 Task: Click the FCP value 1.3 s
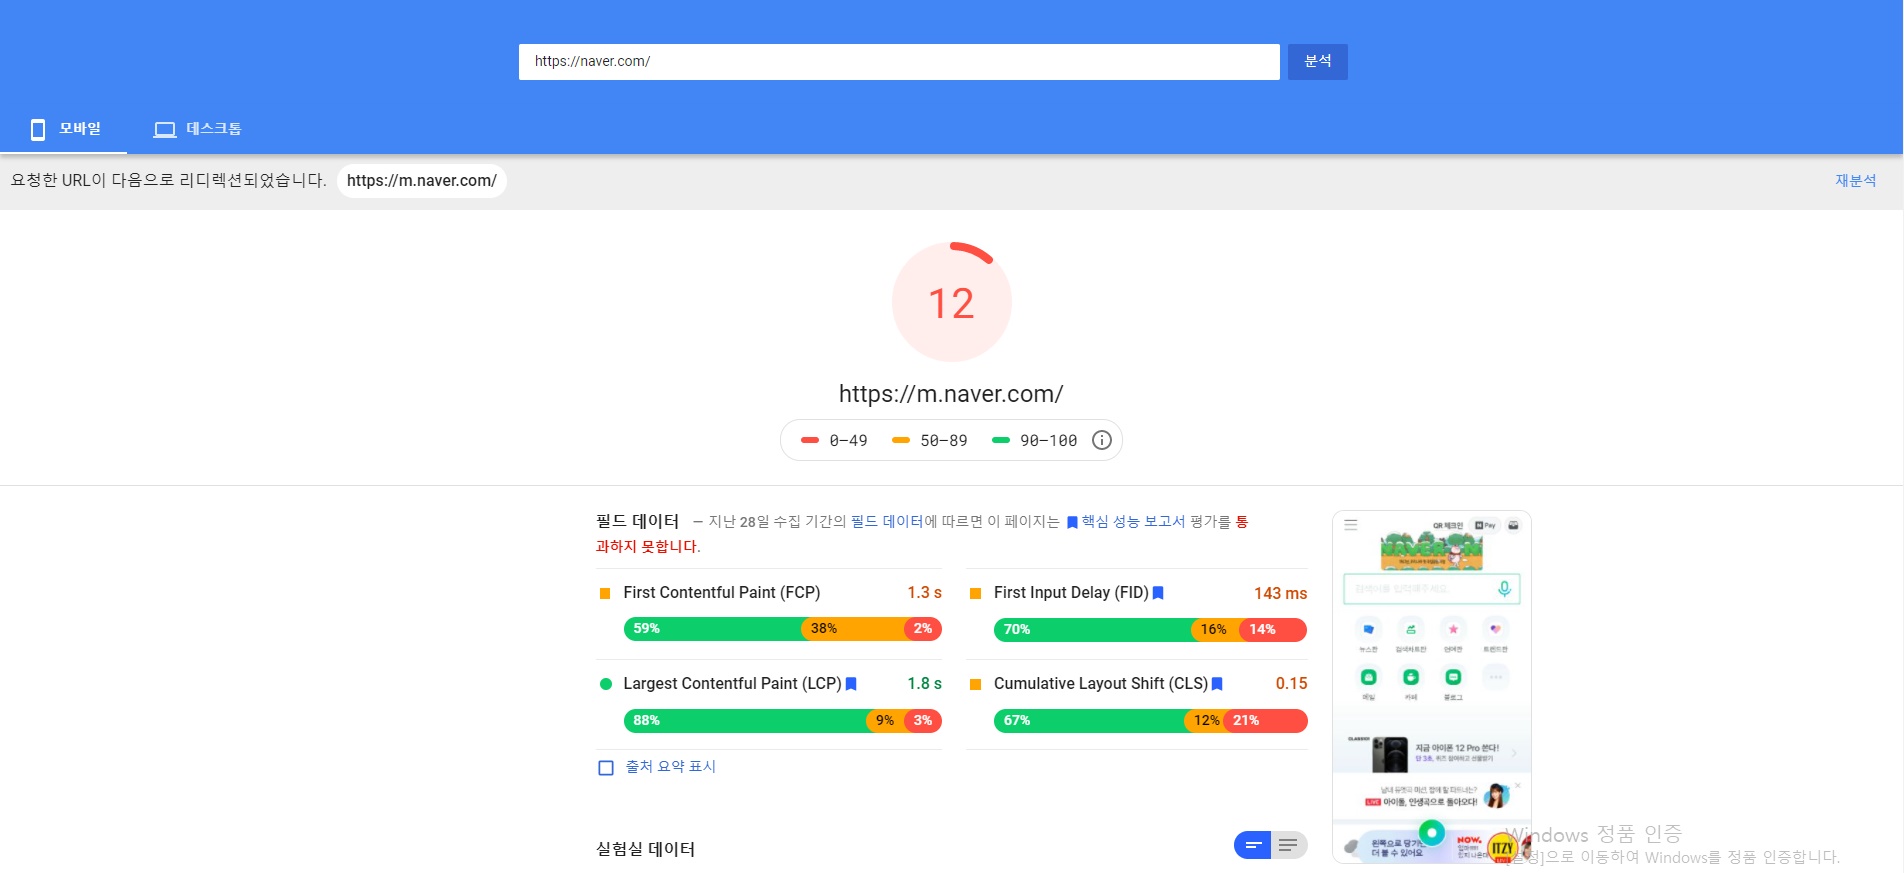tap(924, 593)
